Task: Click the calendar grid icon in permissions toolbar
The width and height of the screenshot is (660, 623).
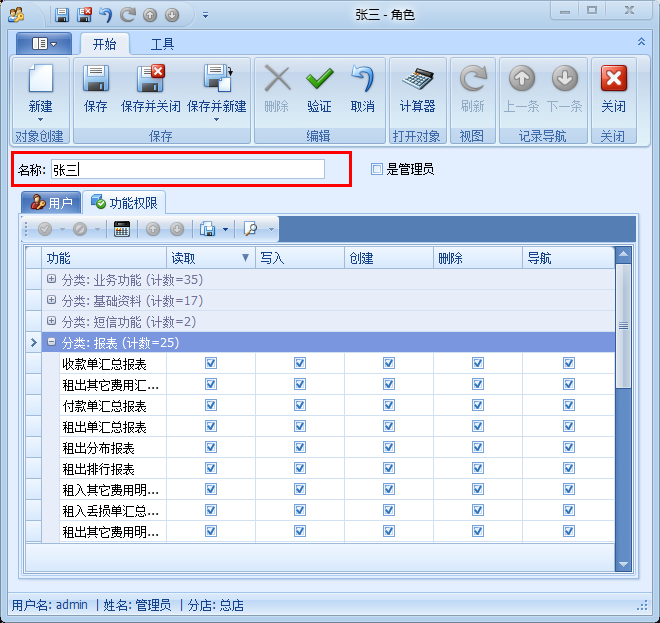Action: pos(122,229)
